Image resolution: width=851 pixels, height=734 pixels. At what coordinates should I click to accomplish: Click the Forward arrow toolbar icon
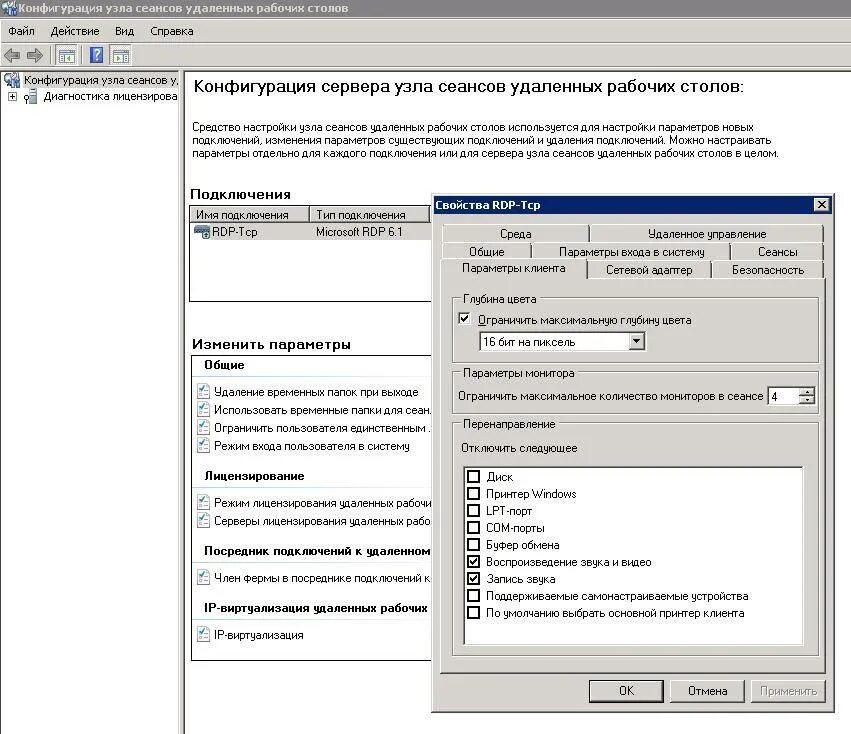point(35,55)
